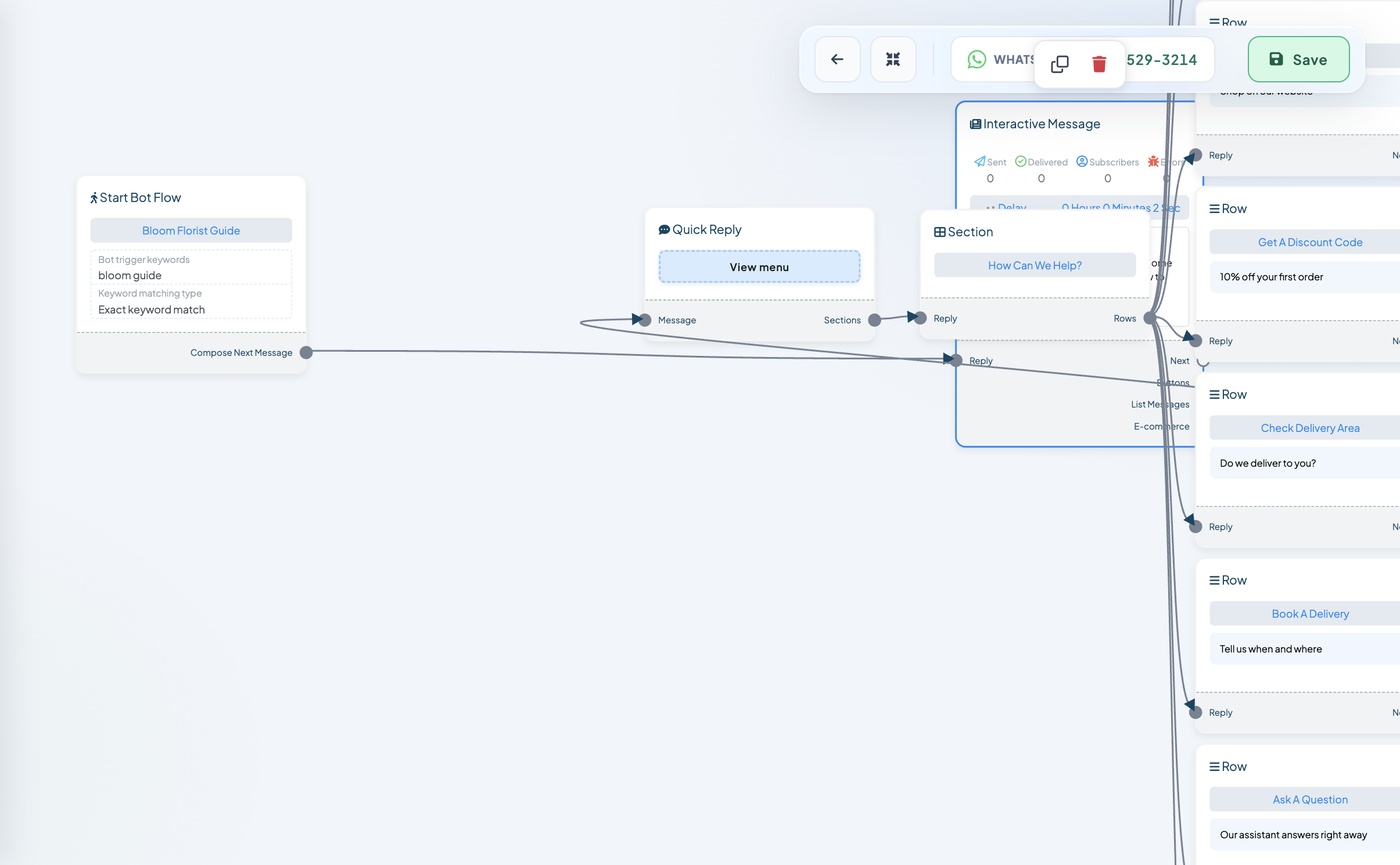Click the Section Rows output connector
1400x865 pixels.
1150,318
